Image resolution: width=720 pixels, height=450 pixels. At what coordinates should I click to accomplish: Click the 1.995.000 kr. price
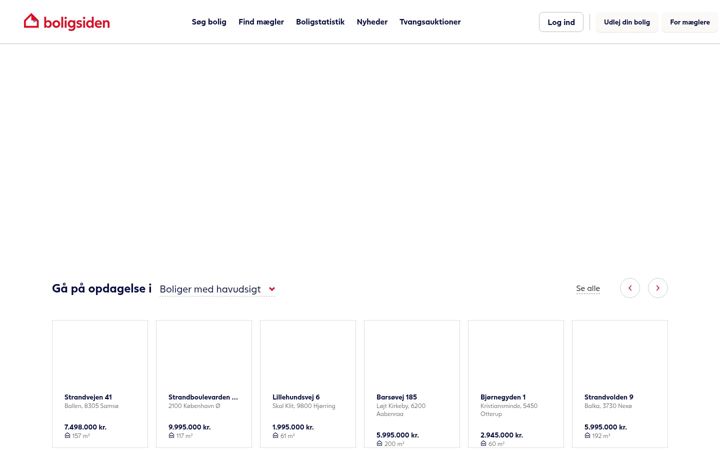pyautogui.click(x=293, y=427)
